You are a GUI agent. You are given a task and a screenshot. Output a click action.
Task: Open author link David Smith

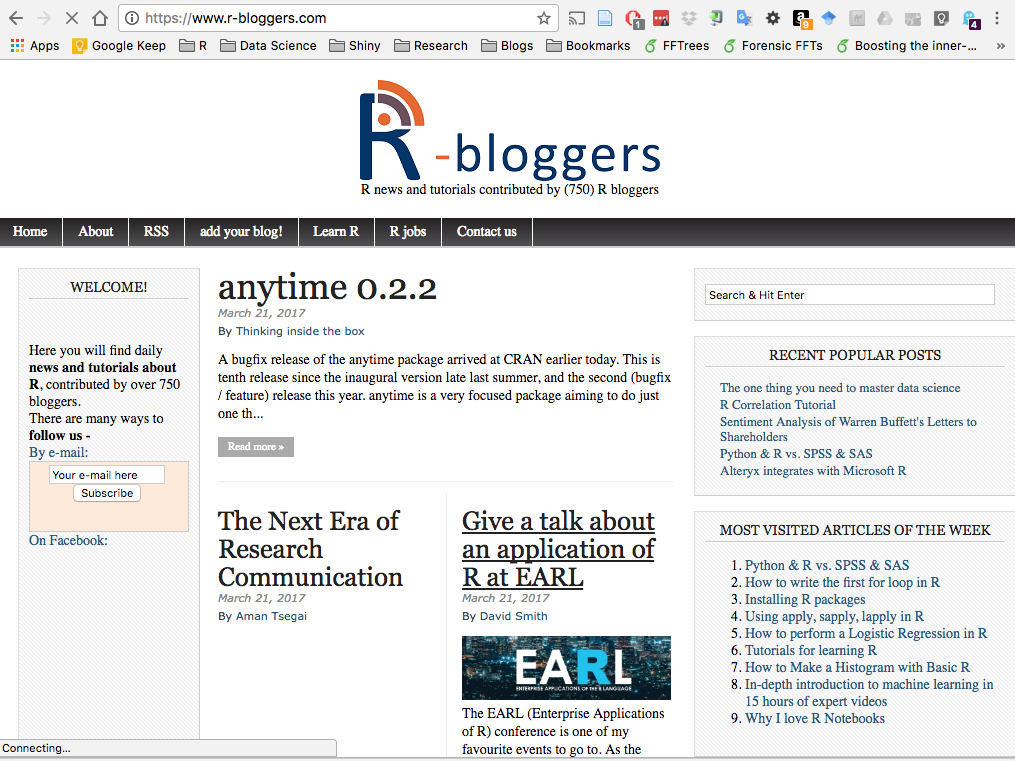click(514, 616)
